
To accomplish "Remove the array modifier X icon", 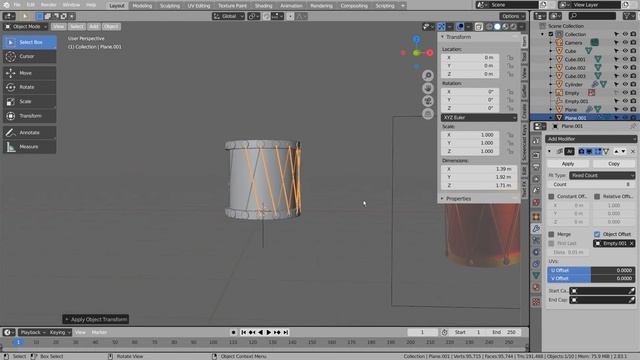I will coord(633,151).
